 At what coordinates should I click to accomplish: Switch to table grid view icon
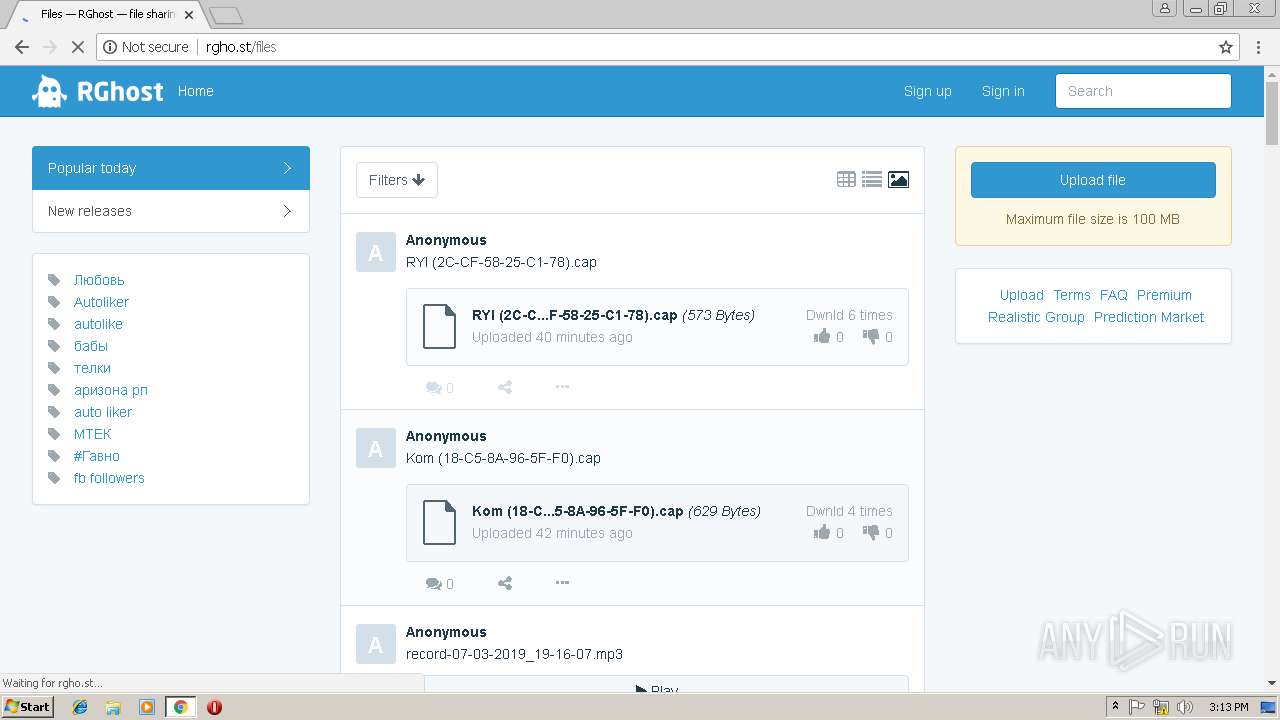click(846, 180)
